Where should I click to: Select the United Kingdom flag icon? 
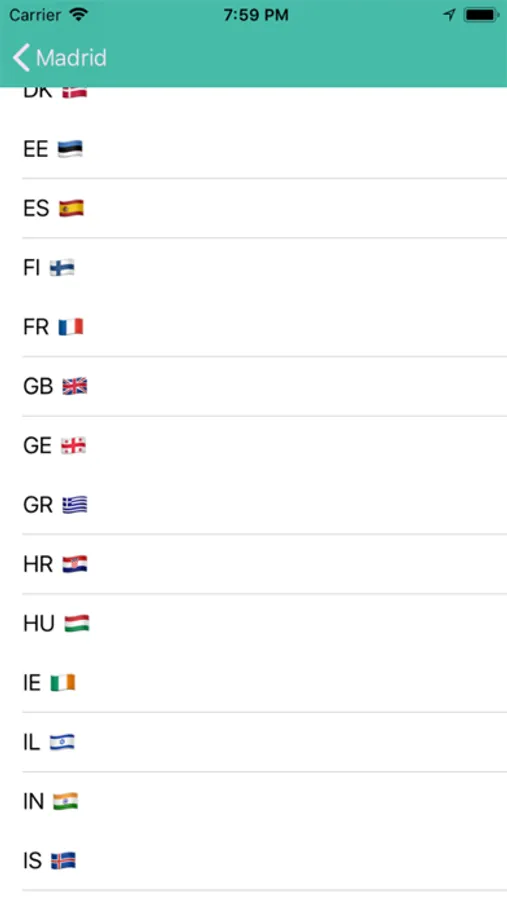click(x=75, y=386)
